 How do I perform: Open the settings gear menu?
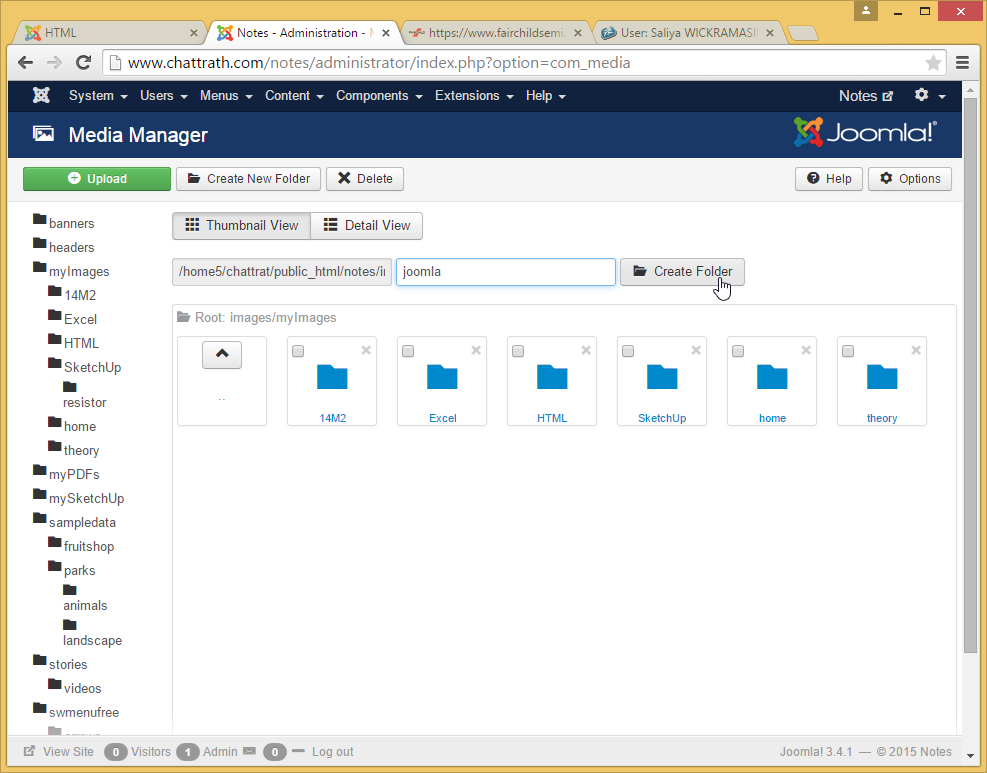pyautogui.click(x=929, y=96)
